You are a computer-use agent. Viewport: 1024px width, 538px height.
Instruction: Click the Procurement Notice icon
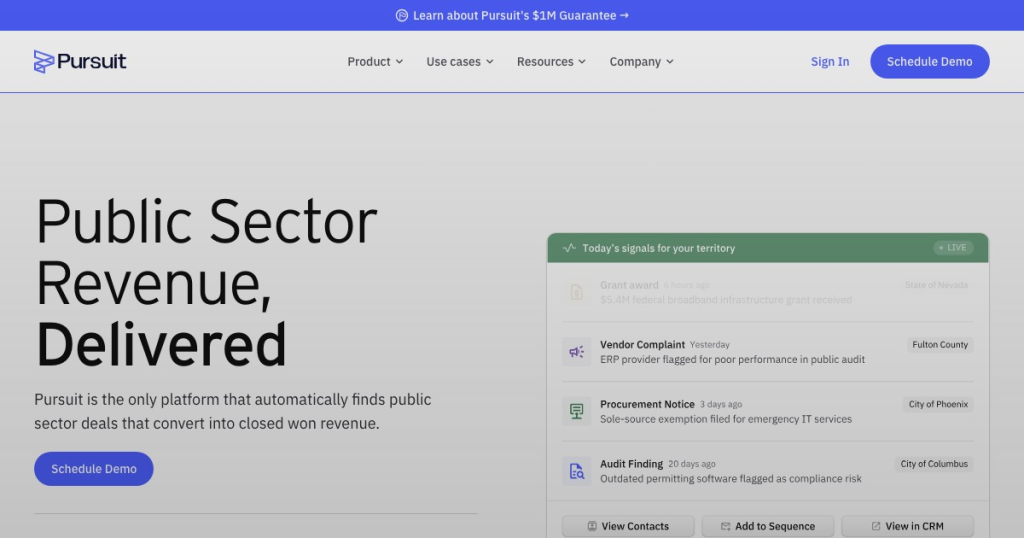[x=577, y=411]
